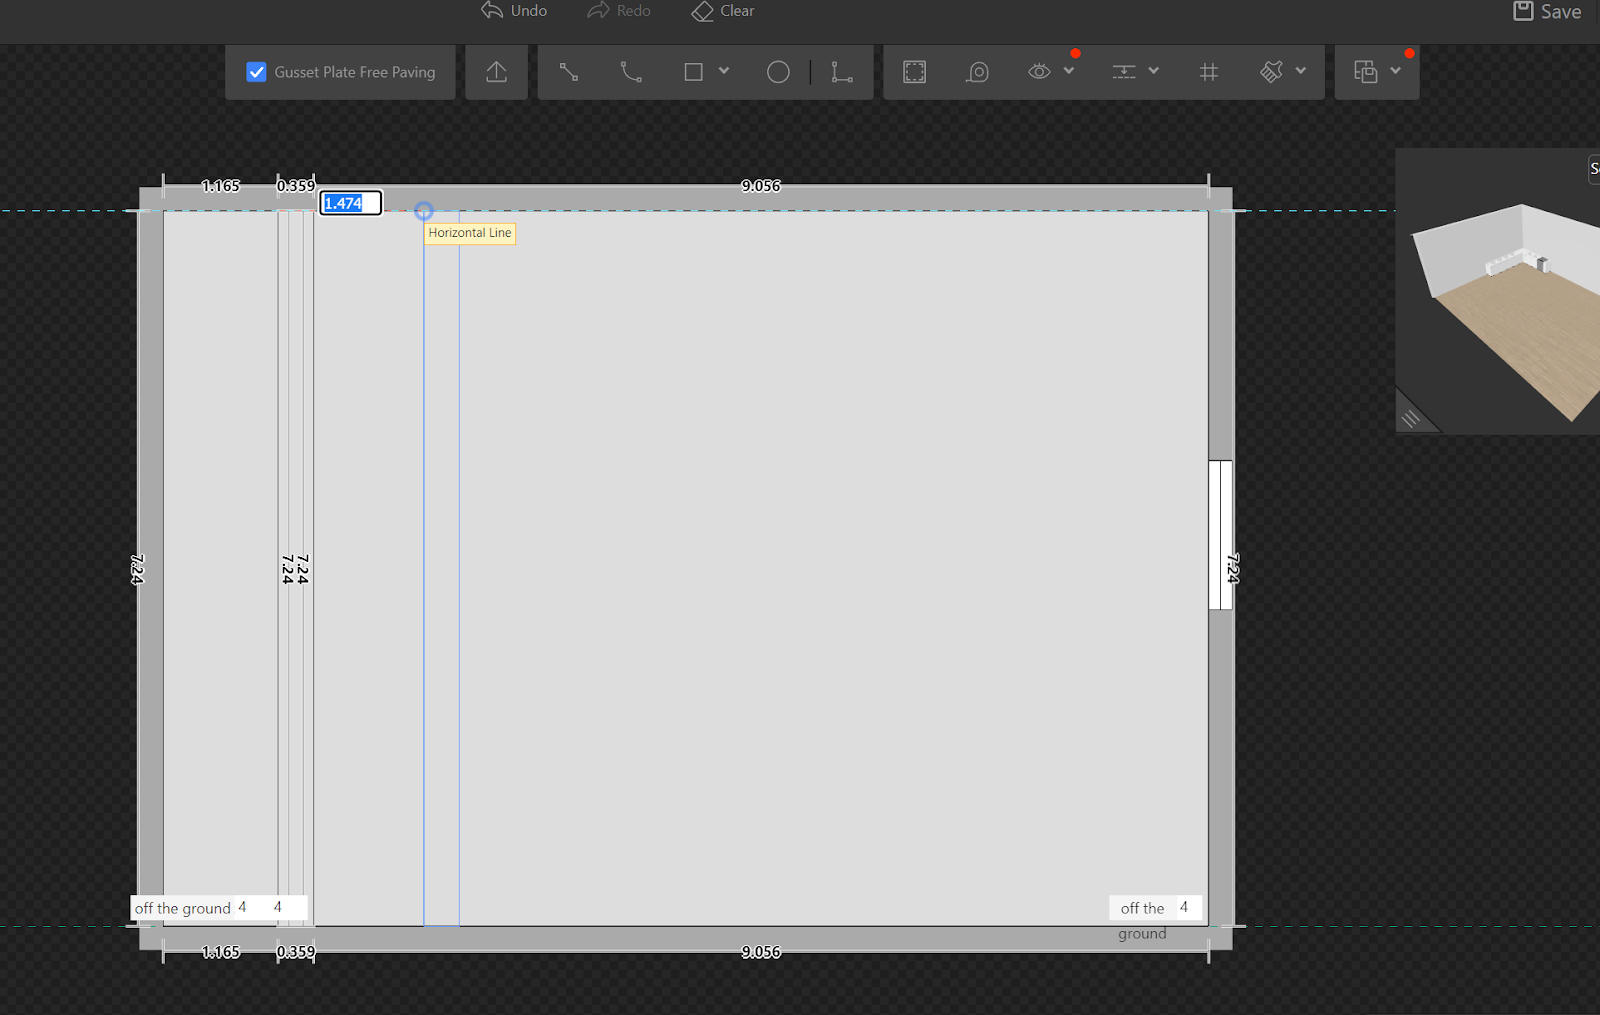Select the corner polyline tool

point(842,72)
